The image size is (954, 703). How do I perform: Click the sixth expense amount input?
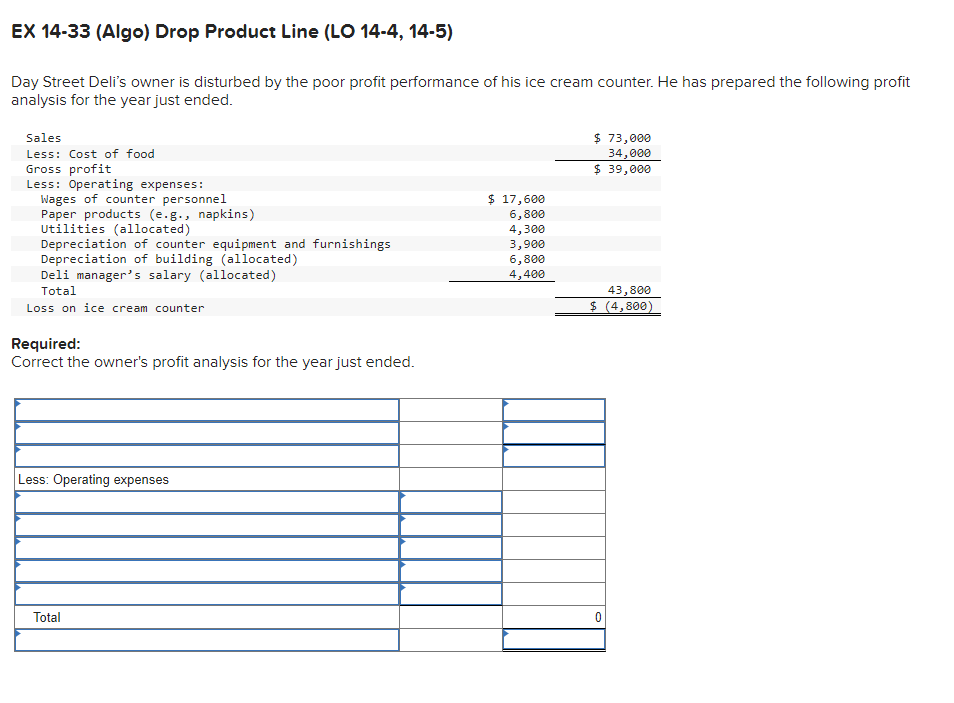[x=450, y=593]
